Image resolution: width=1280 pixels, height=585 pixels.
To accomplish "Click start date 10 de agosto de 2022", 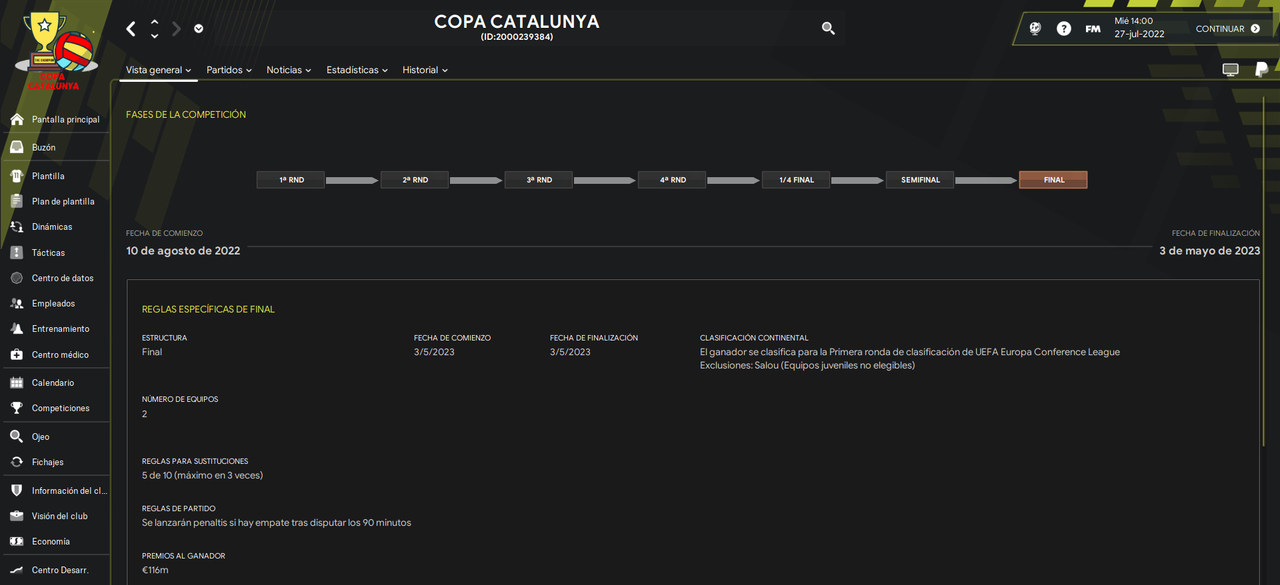I will [183, 251].
